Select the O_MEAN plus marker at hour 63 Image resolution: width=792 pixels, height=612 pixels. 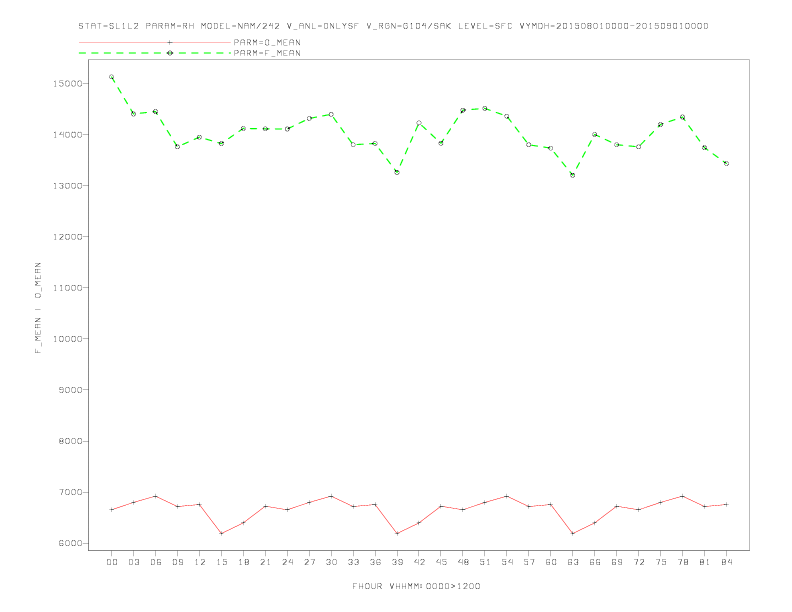click(x=573, y=533)
